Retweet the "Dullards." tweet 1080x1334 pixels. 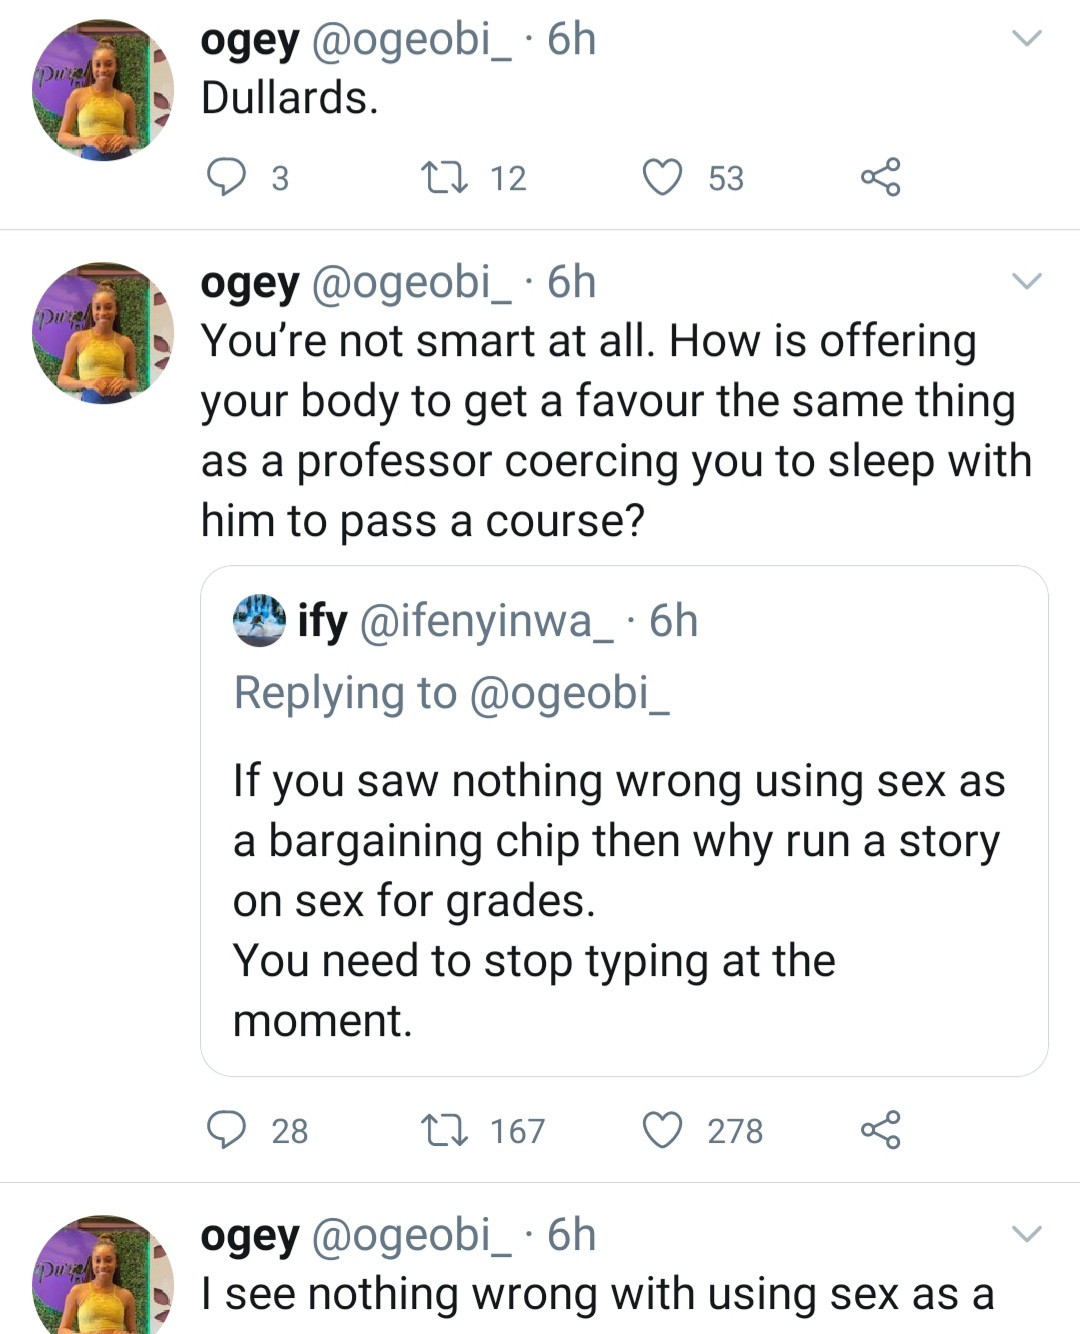coord(441,178)
